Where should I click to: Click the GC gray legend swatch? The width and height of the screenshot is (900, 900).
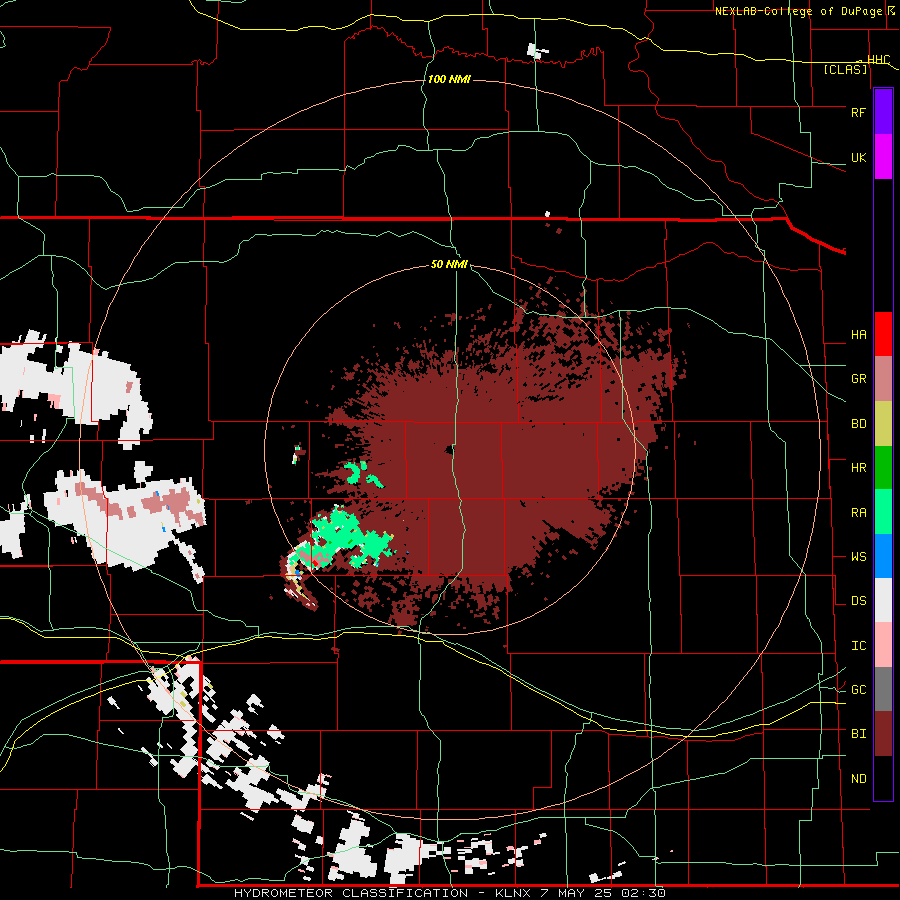[883, 689]
